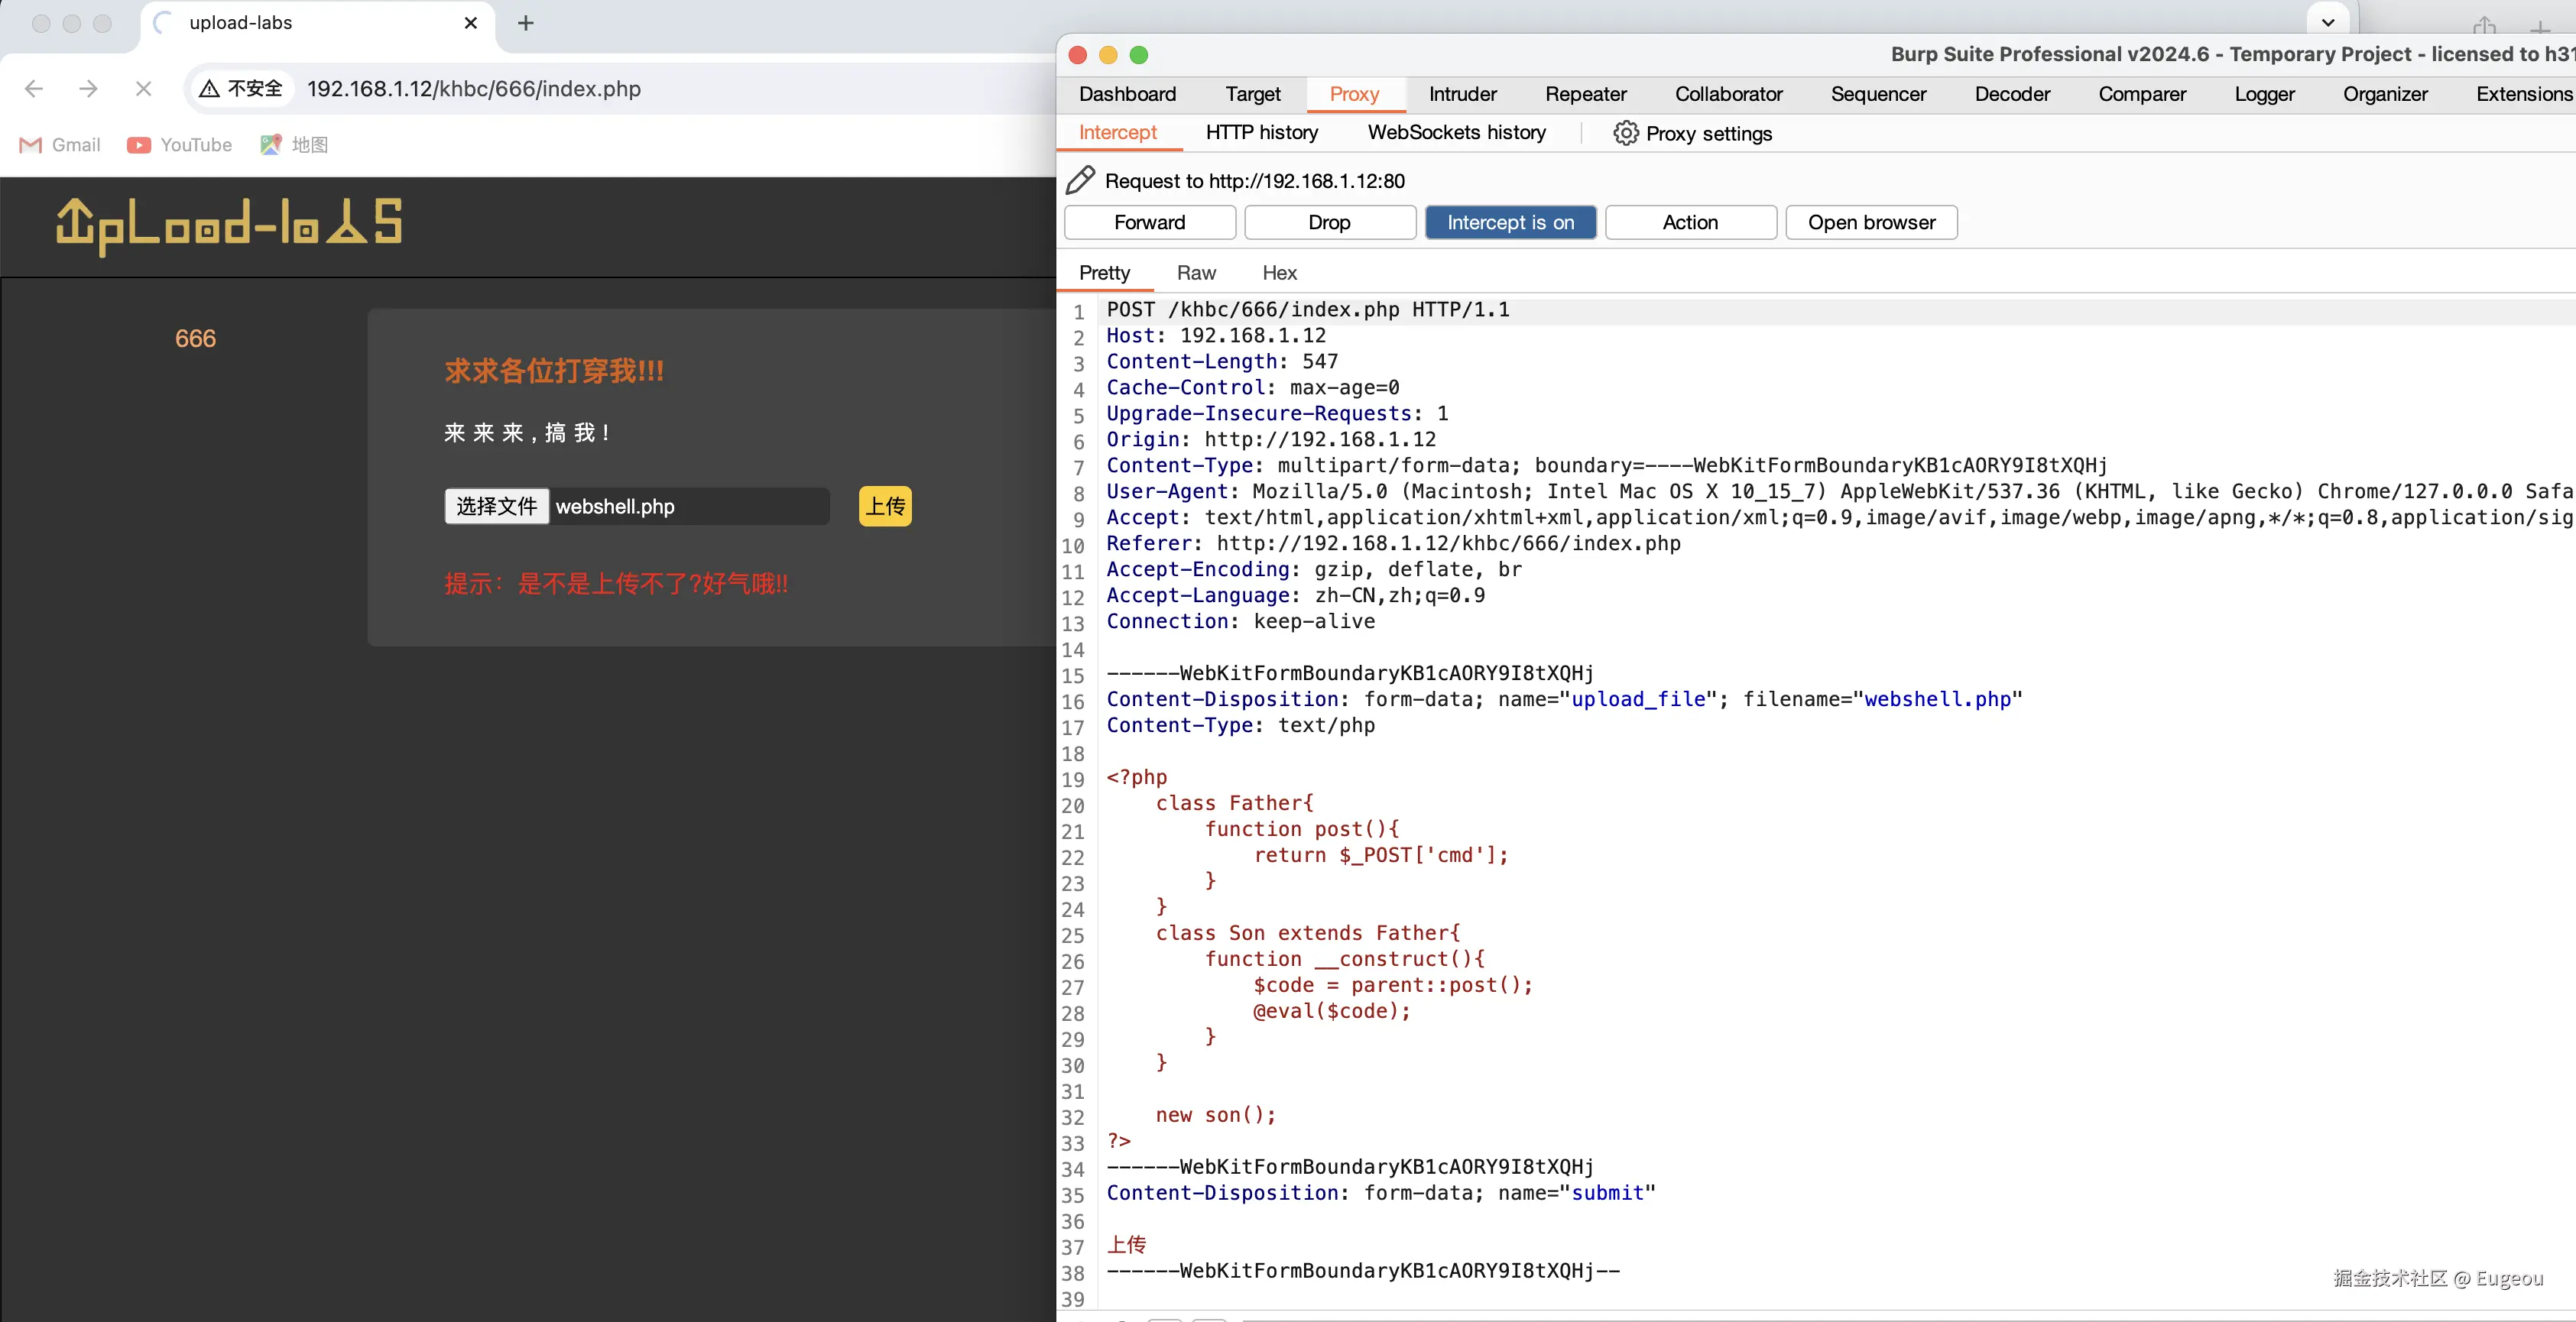
Task: Toggle the Intercept is on button
Action: click(x=1510, y=222)
